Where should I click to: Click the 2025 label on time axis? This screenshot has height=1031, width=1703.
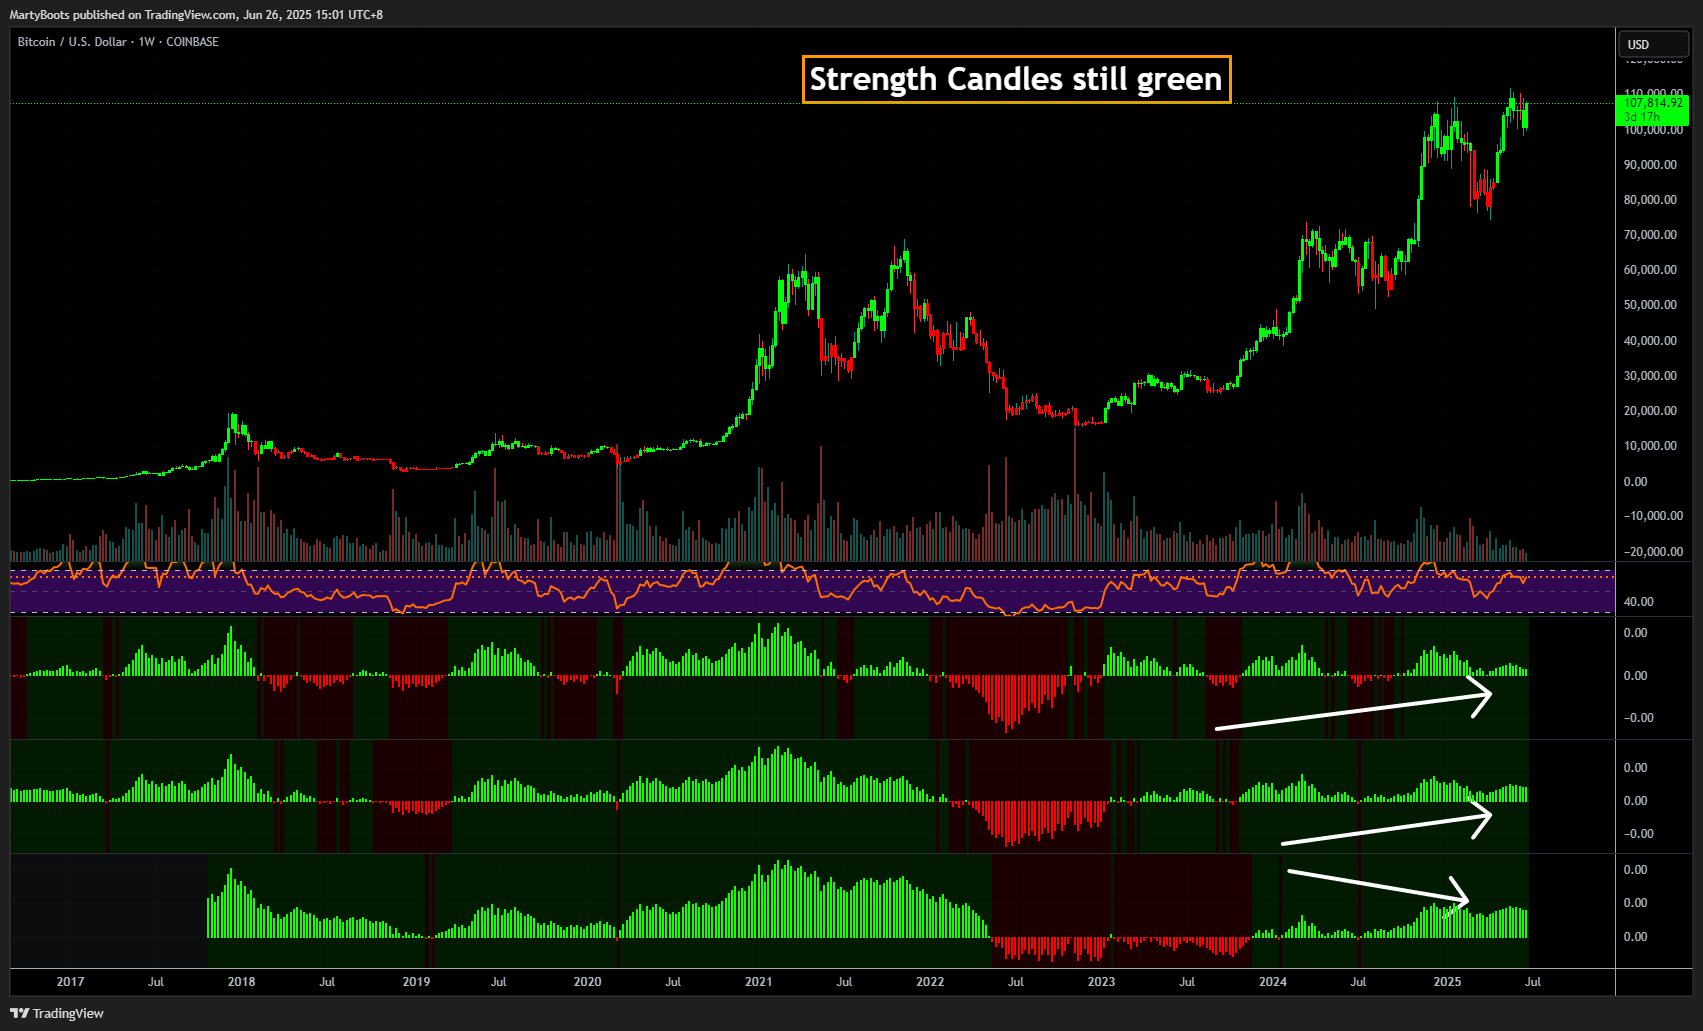click(x=1447, y=982)
